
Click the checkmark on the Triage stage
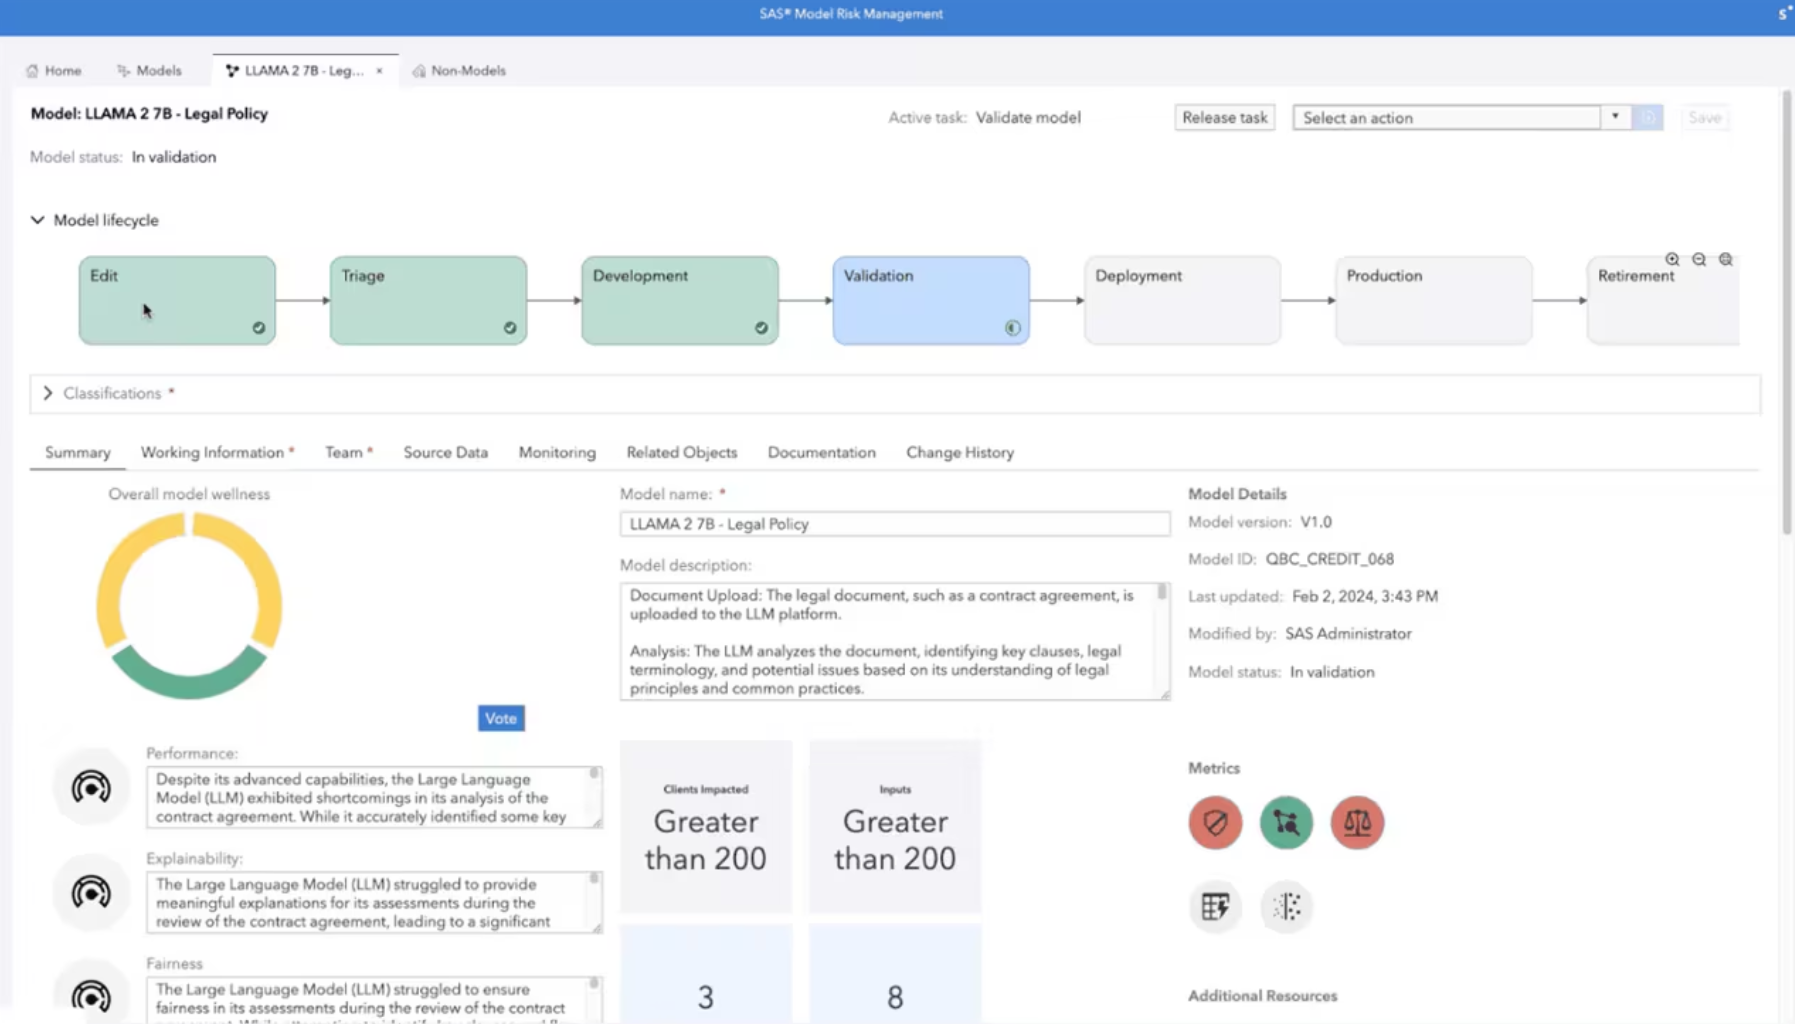(x=510, y=328)
